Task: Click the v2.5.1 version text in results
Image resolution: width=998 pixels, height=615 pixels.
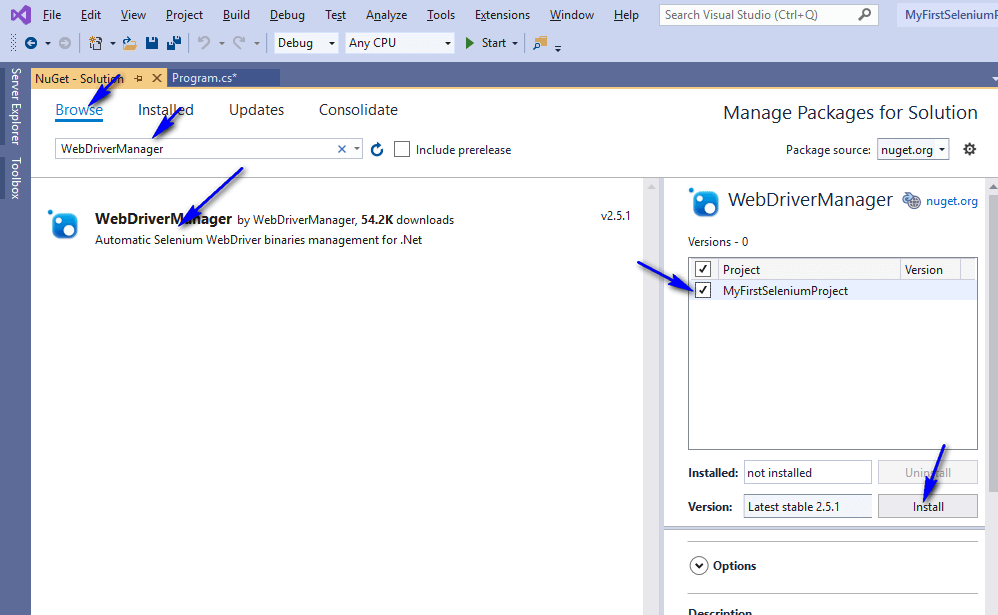Action: 615,216
